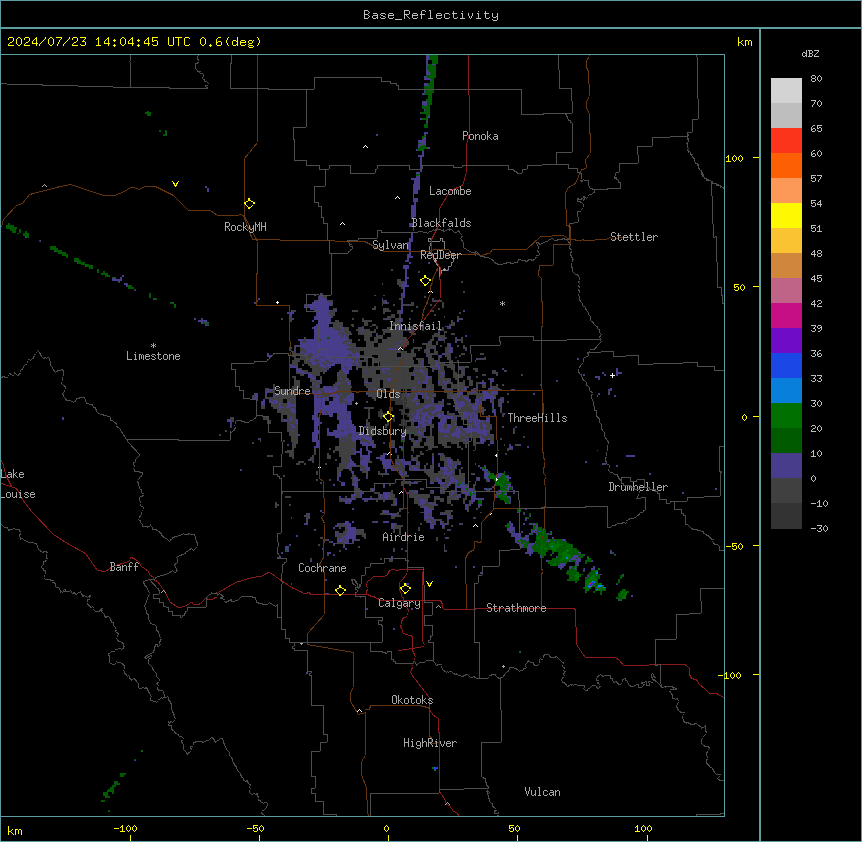
Task: Click the 2024/07/23 14:04:45 UTC timestamp
Action: (x=99, y=42)
